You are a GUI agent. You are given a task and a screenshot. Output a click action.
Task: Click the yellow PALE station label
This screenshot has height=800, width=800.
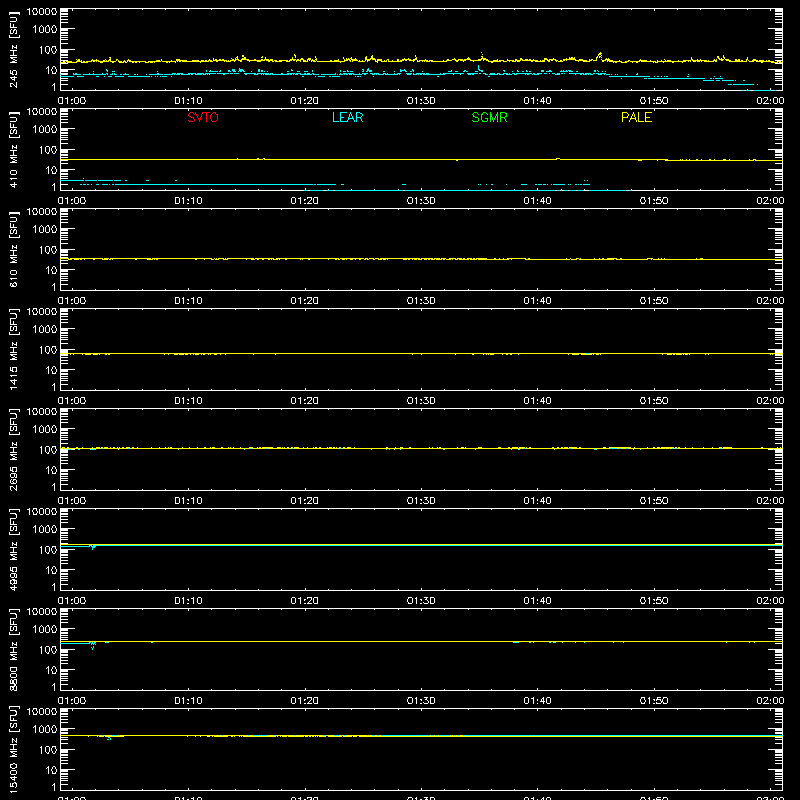click(636, 117)
